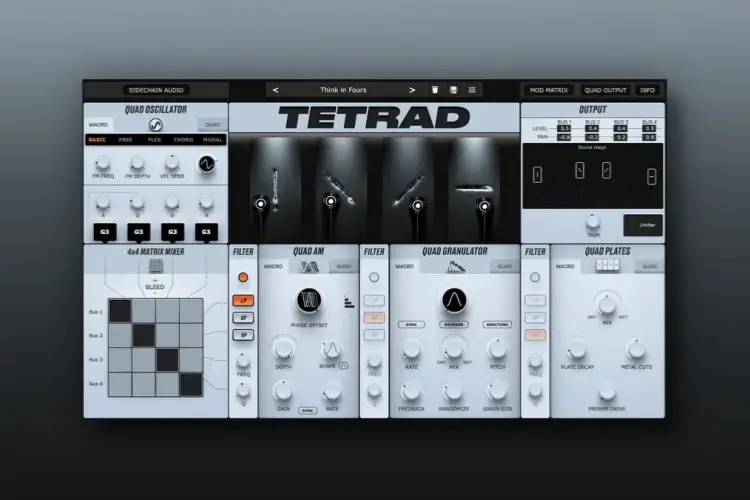Click the Bus 1 dark diagonal matrix cell
Screen dimensions: 750x500
coord(120,311)
